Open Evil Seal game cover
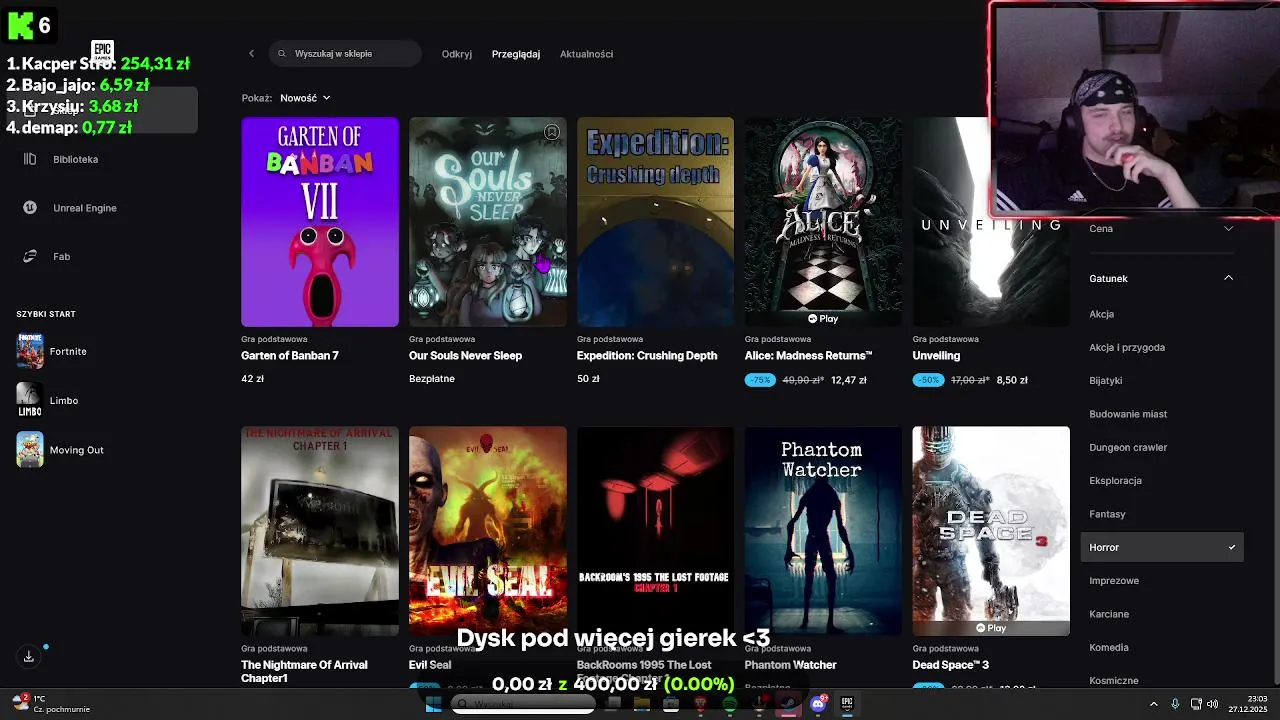Screen dimensions: 1280x720 tap(488, 531)
